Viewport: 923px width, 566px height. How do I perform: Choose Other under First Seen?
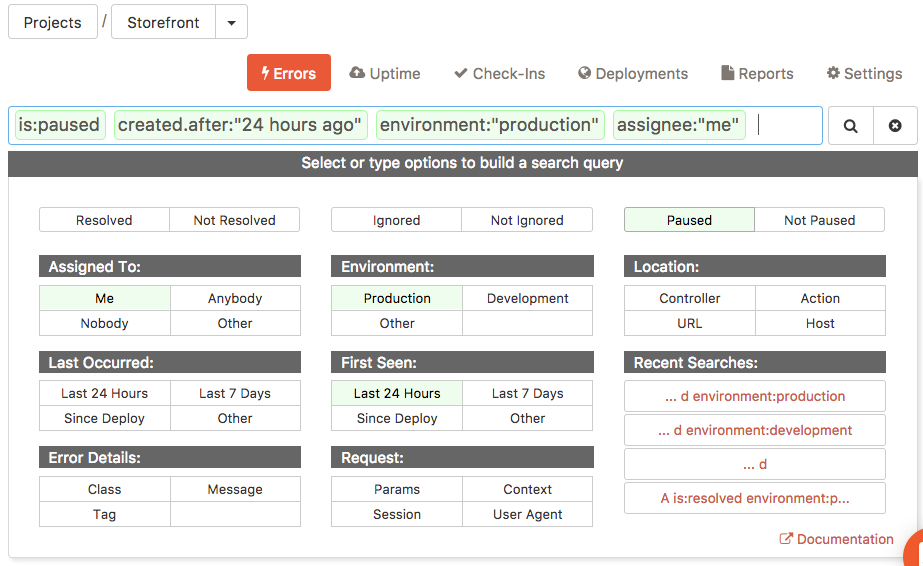click(527, 418)
